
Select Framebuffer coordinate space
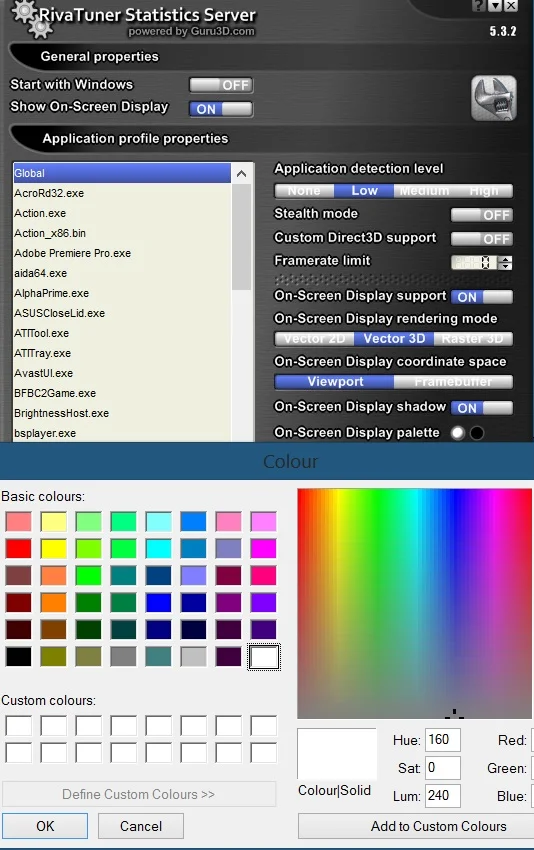[453, 382]
